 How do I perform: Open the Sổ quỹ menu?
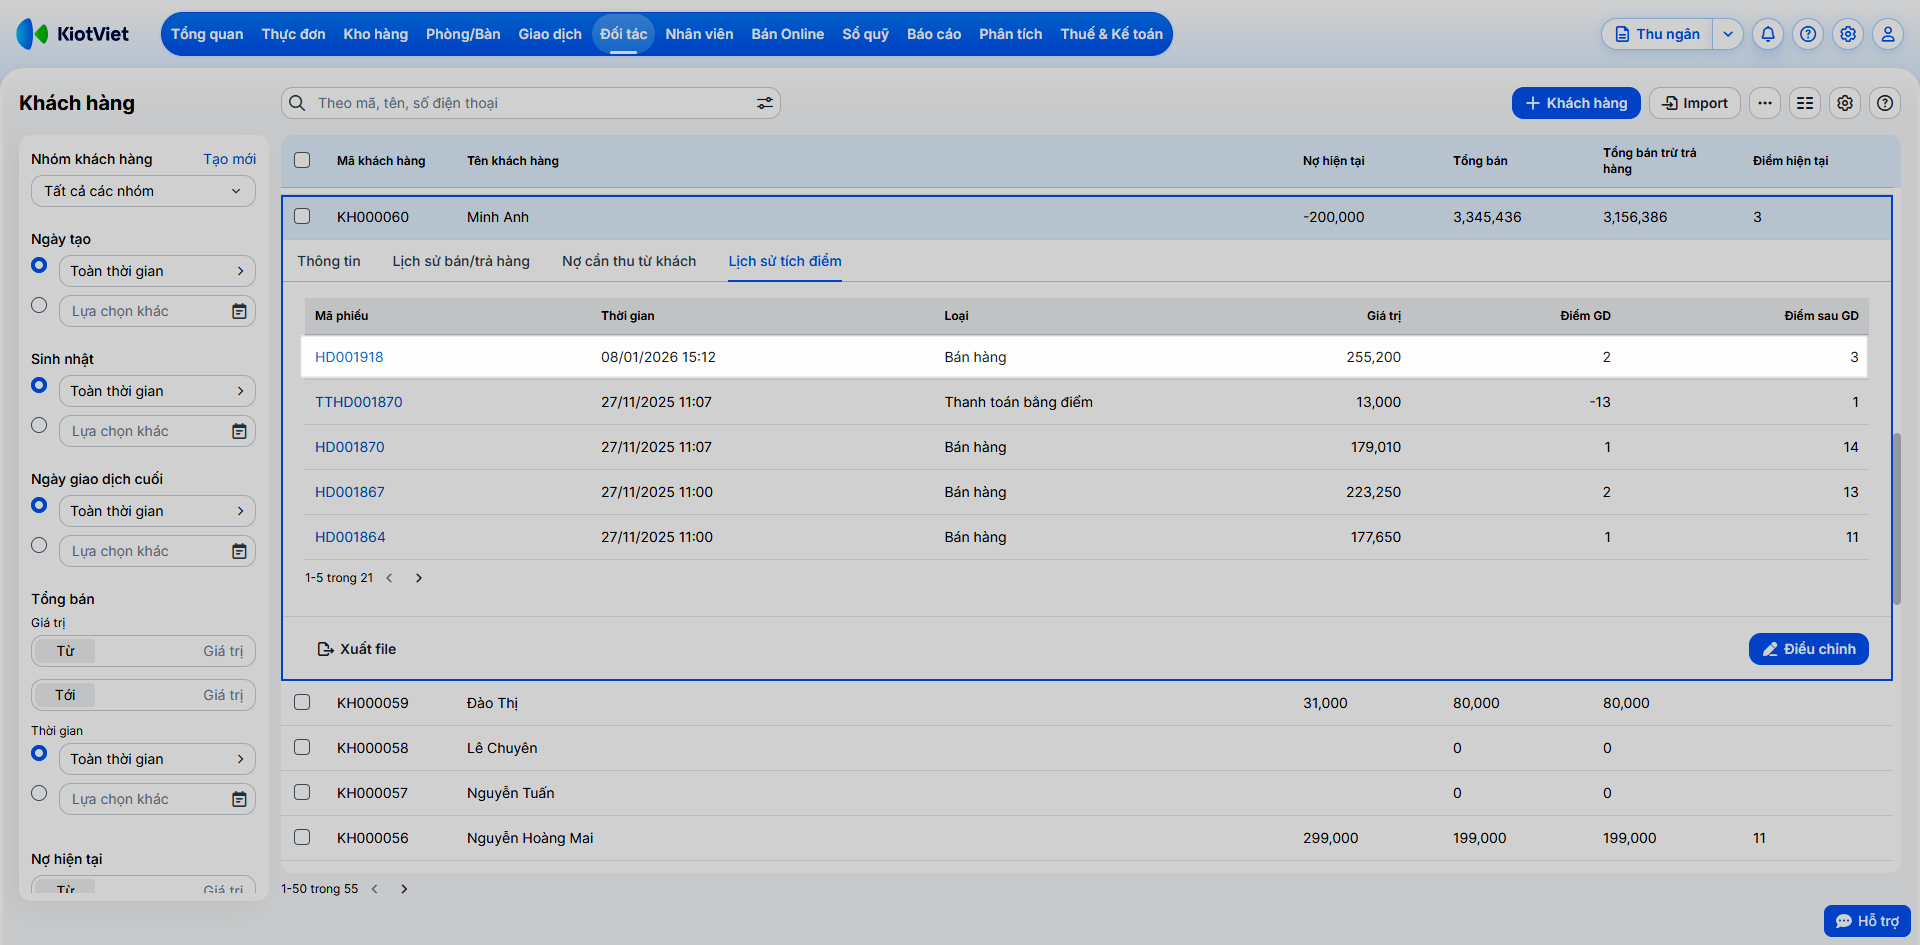(865, 34)
